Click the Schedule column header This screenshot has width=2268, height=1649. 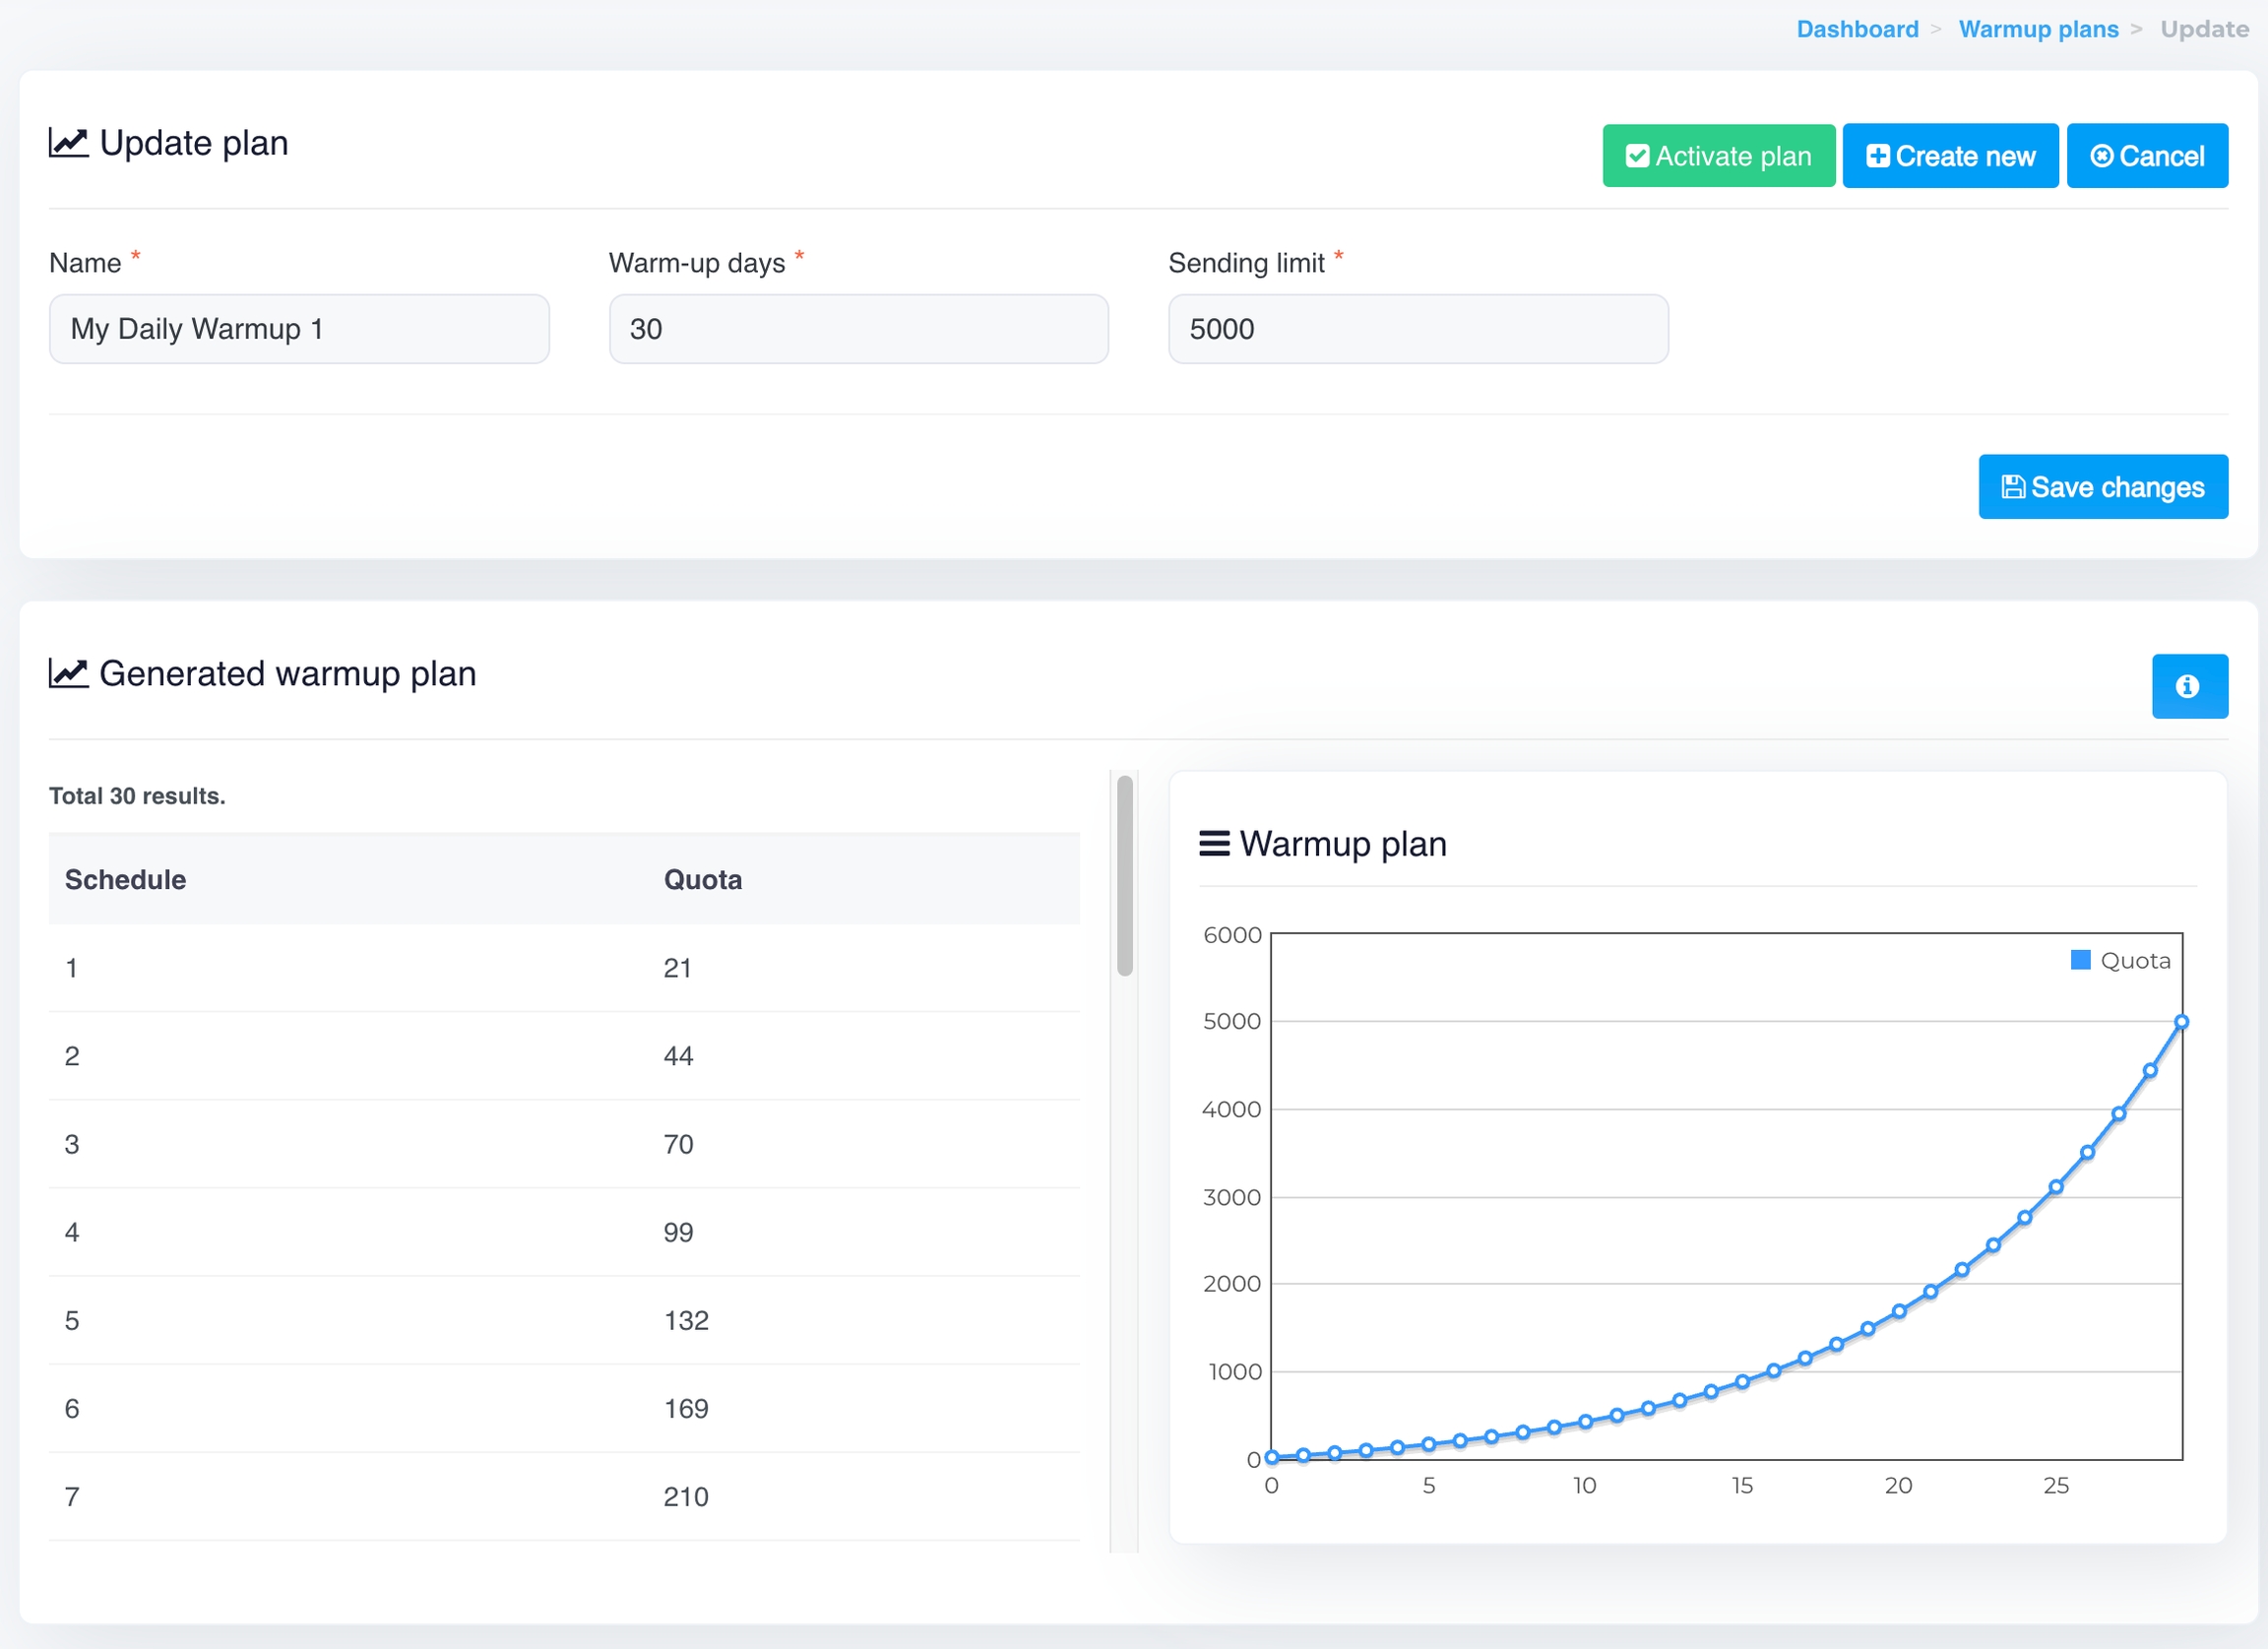pyautogui.click(x=126, y=880)
